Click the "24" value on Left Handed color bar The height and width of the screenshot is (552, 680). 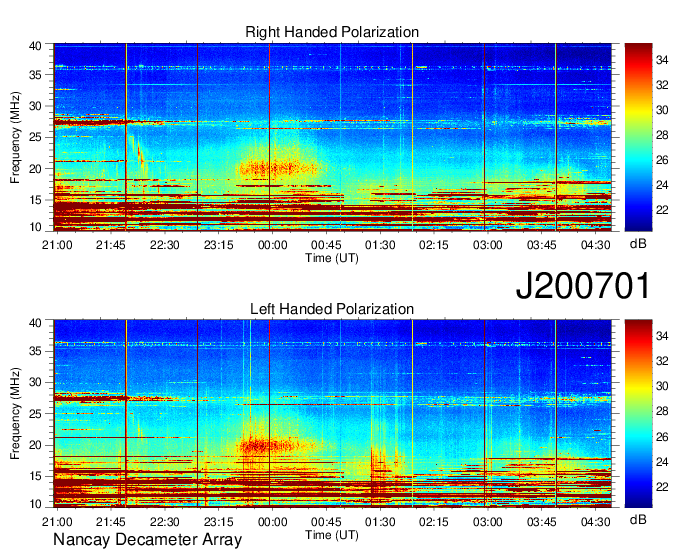[662, 462]
